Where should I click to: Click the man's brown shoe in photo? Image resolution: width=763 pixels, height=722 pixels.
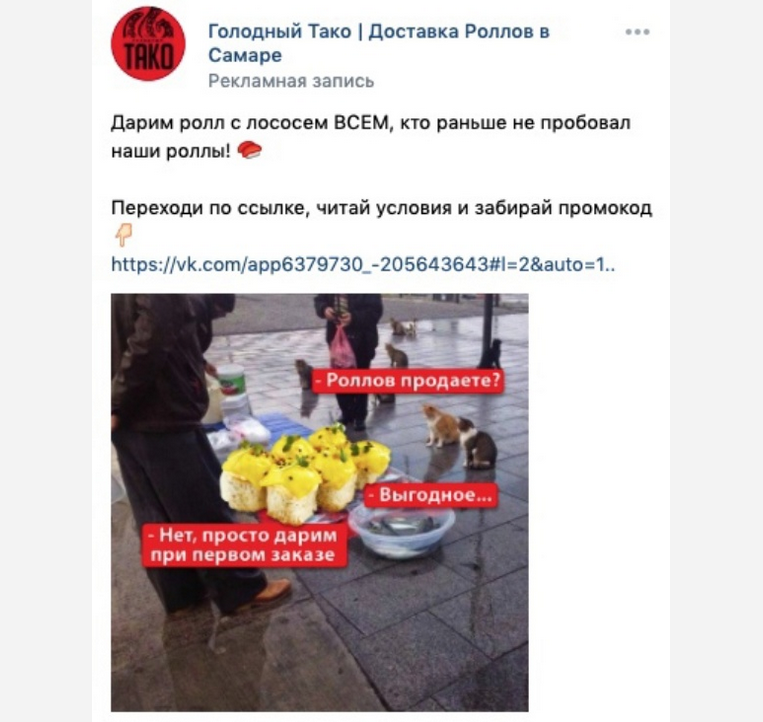pos(271,593)
